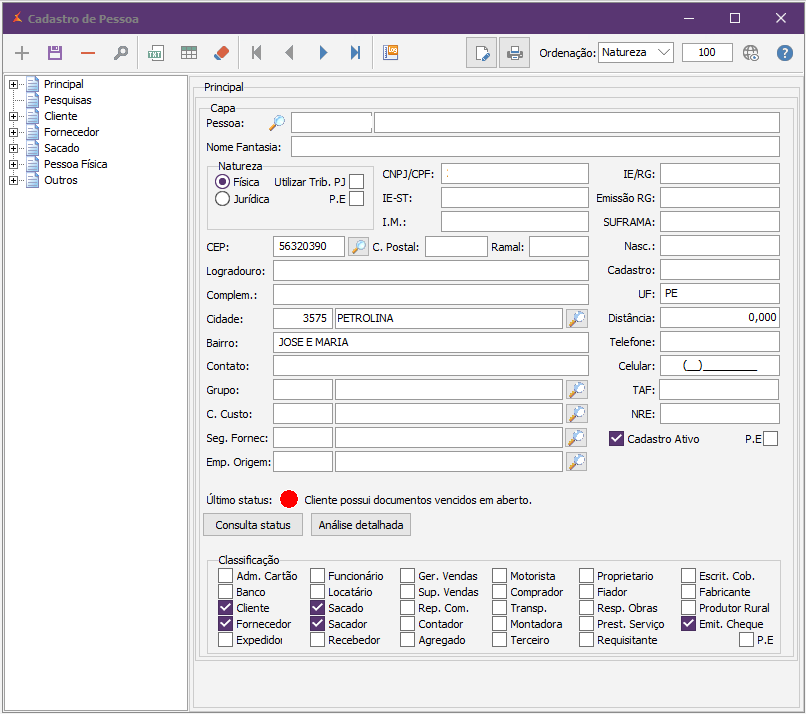Click the Análise detalhada button
The height and width of the screenshot is (714, 806).
coord(360,525)
